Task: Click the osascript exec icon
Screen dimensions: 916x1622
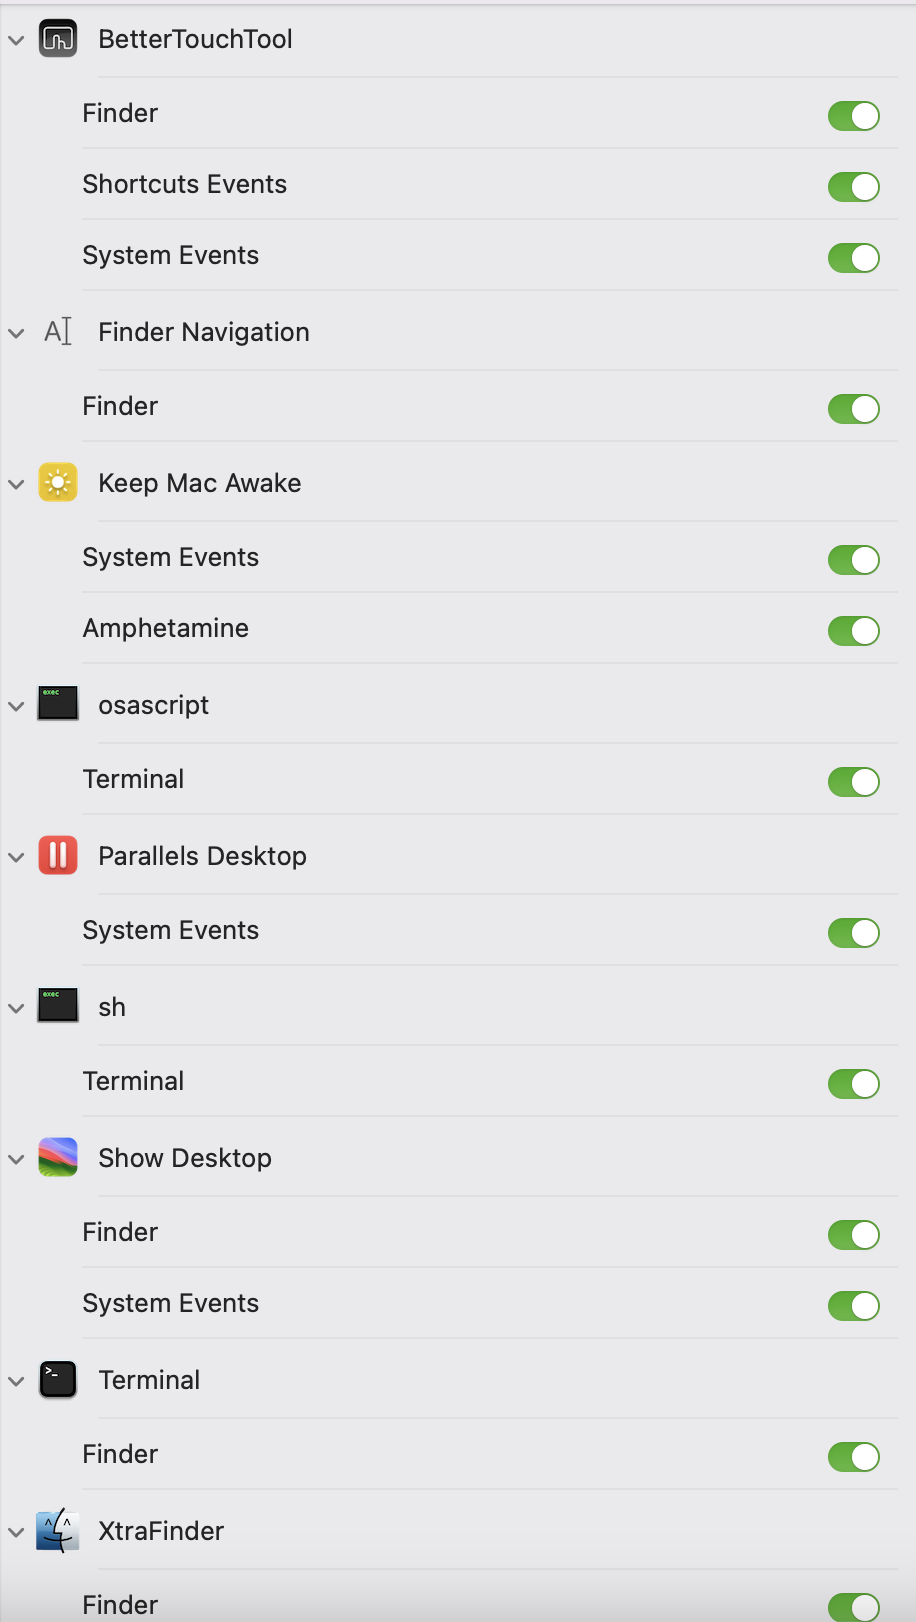Action: click(58, 704)
